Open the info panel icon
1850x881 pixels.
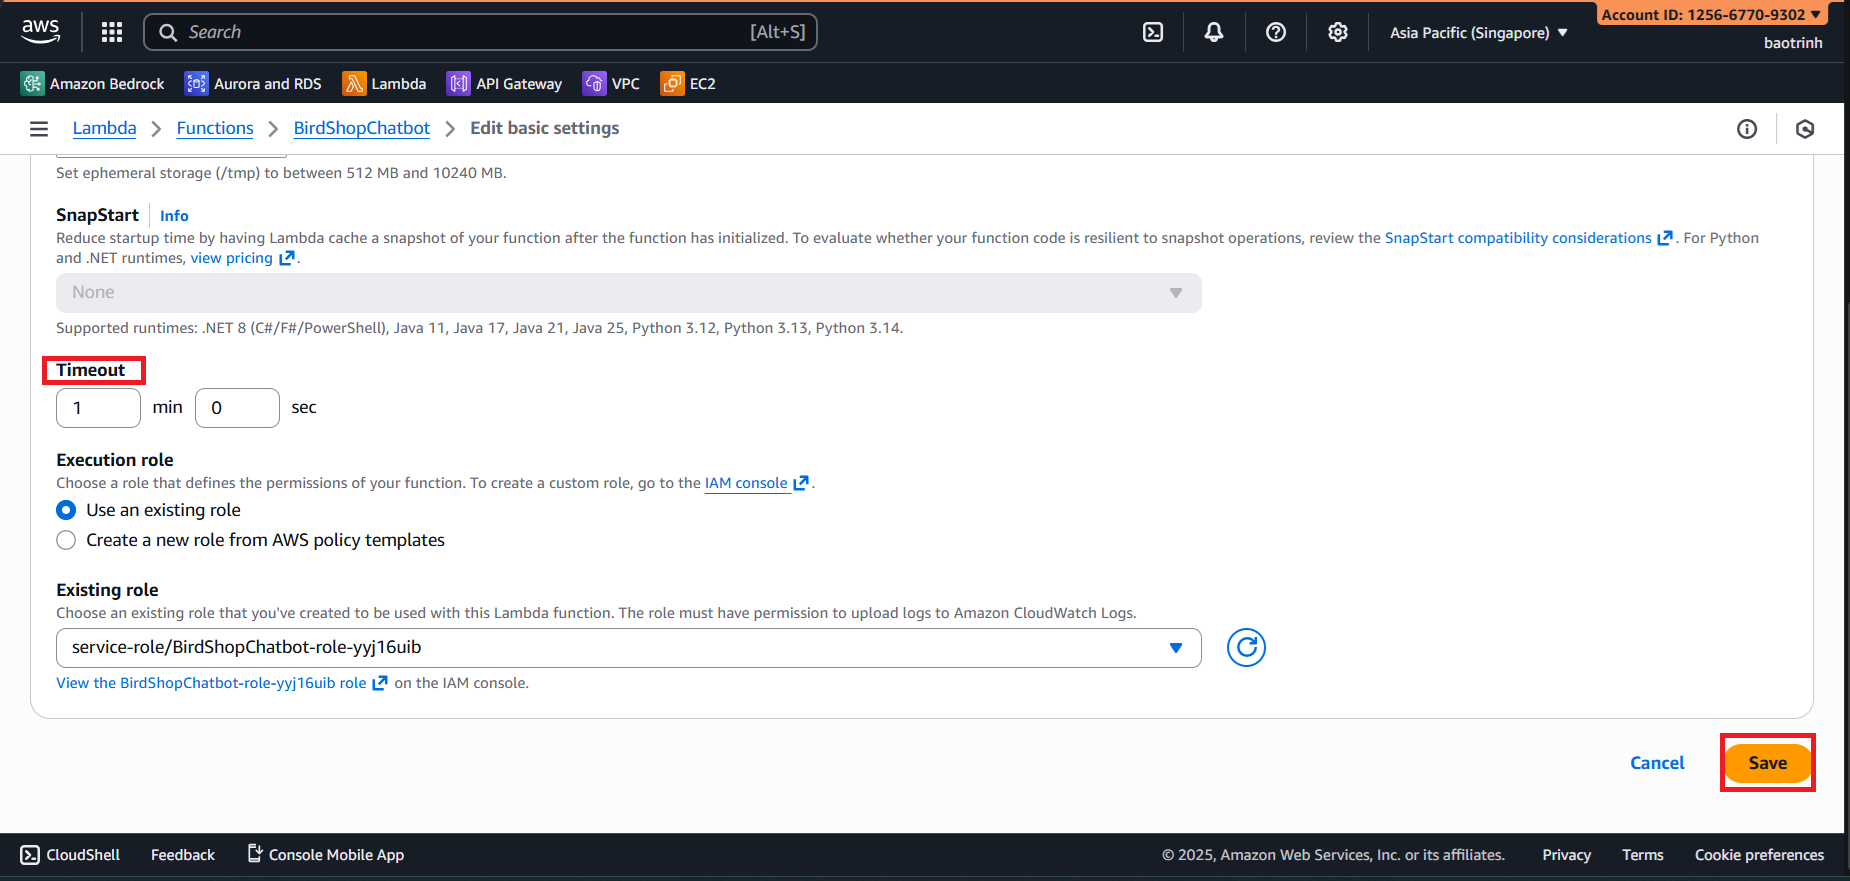1747,128
